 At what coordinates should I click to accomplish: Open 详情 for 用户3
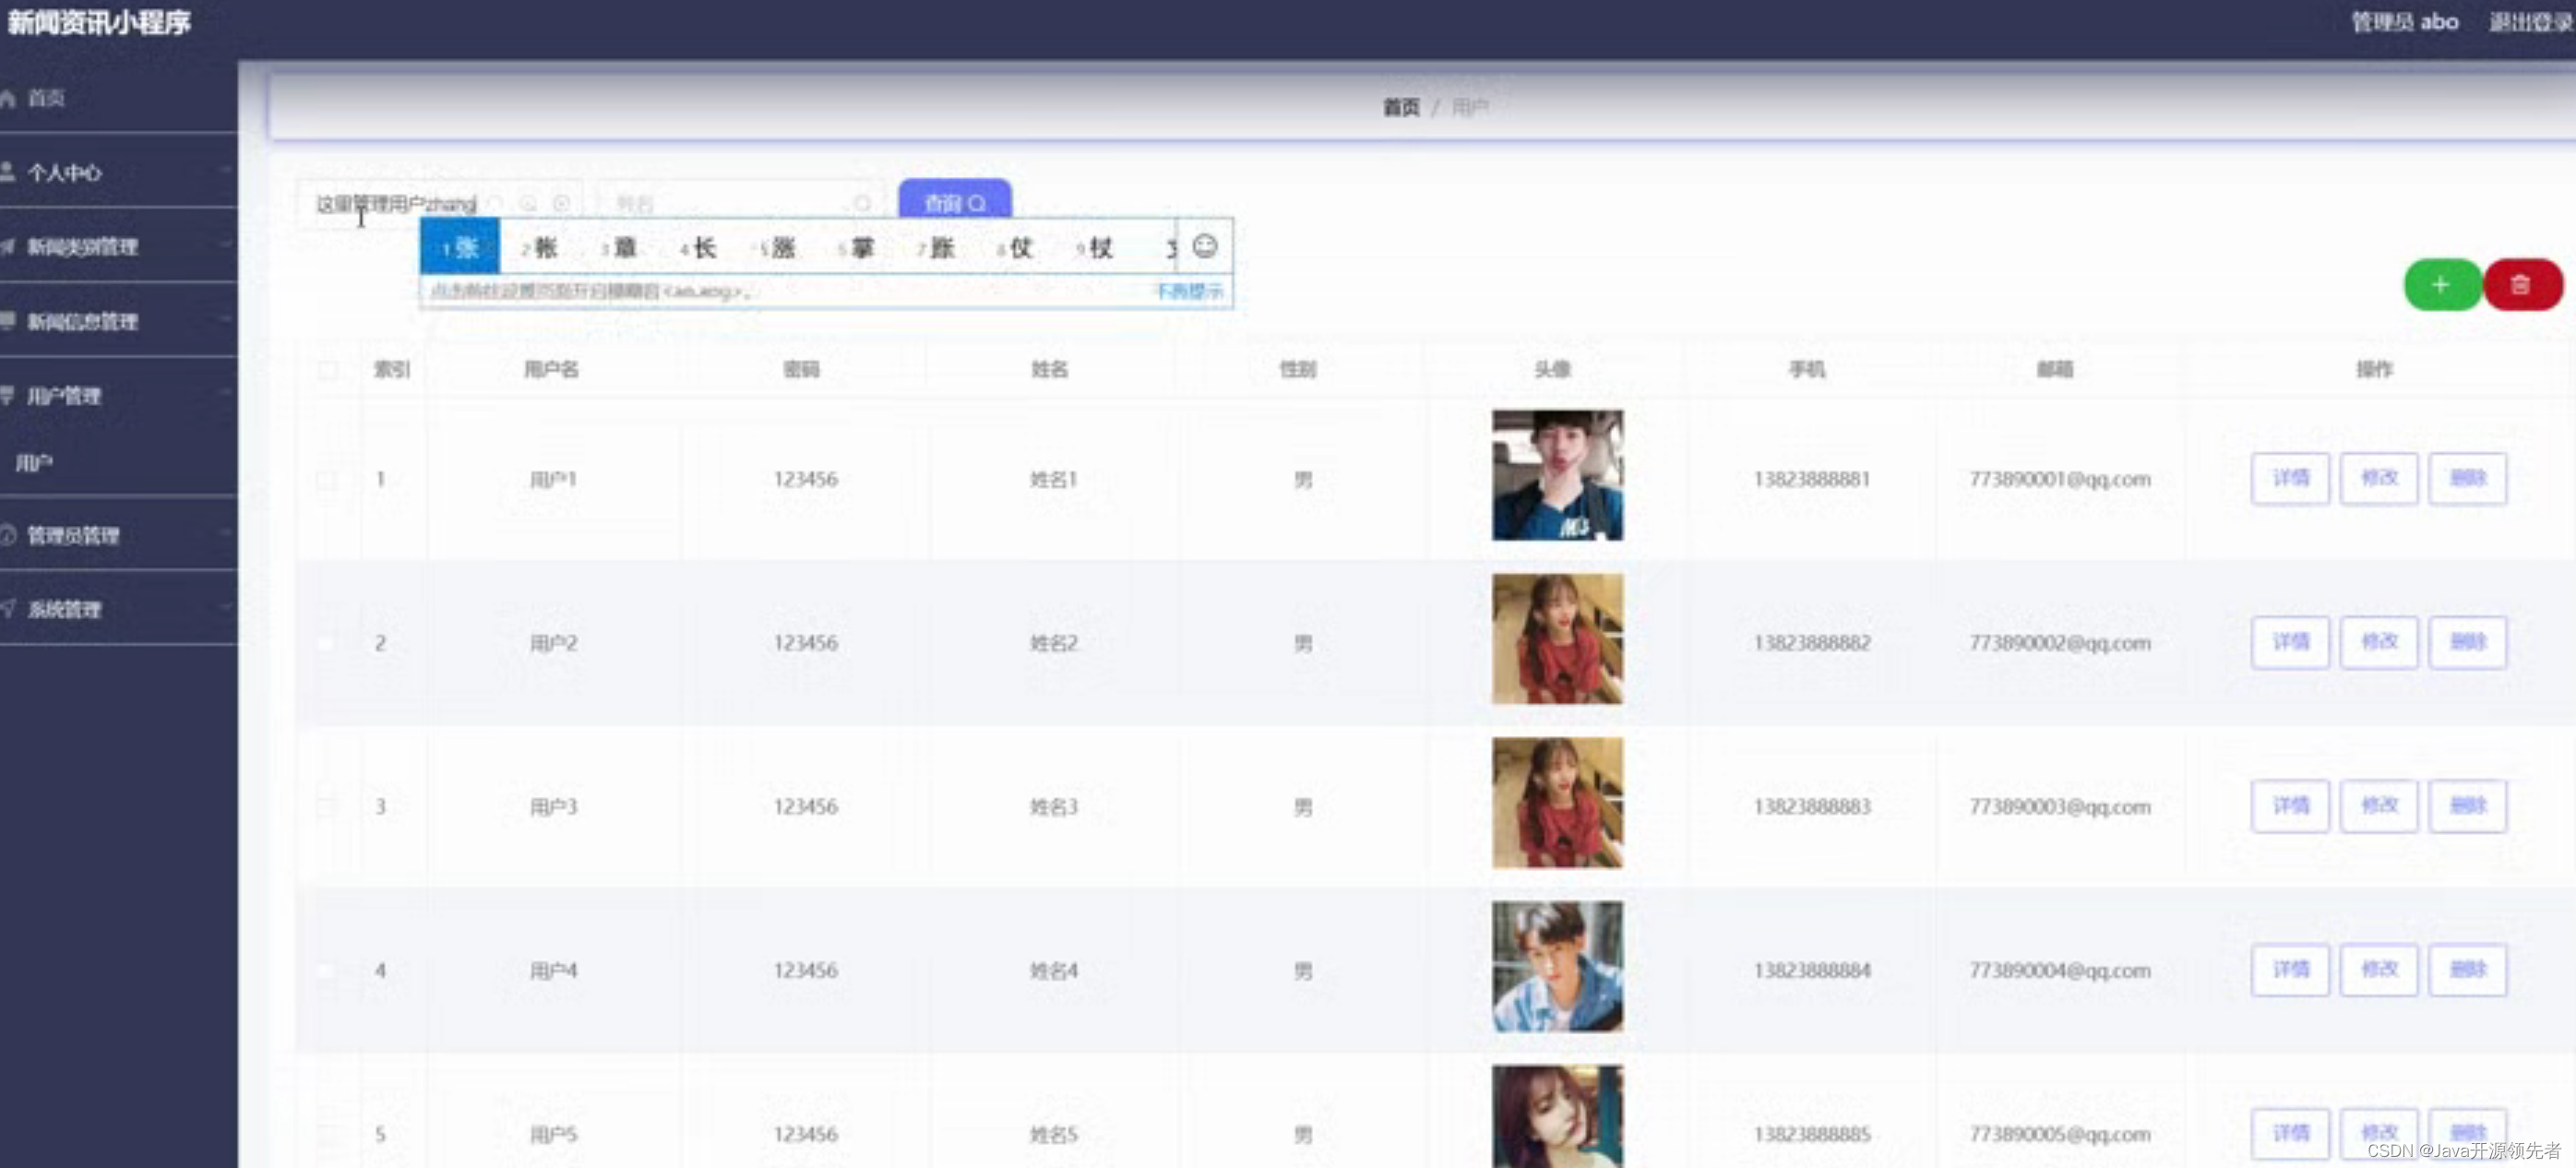point(2290,806)
